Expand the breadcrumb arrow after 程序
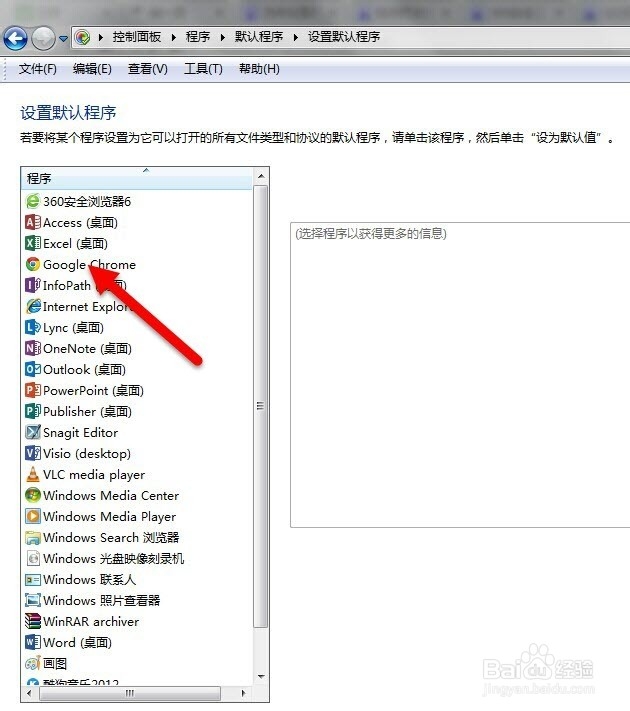Viewport: 630px width, 711px height. (222, 37)
